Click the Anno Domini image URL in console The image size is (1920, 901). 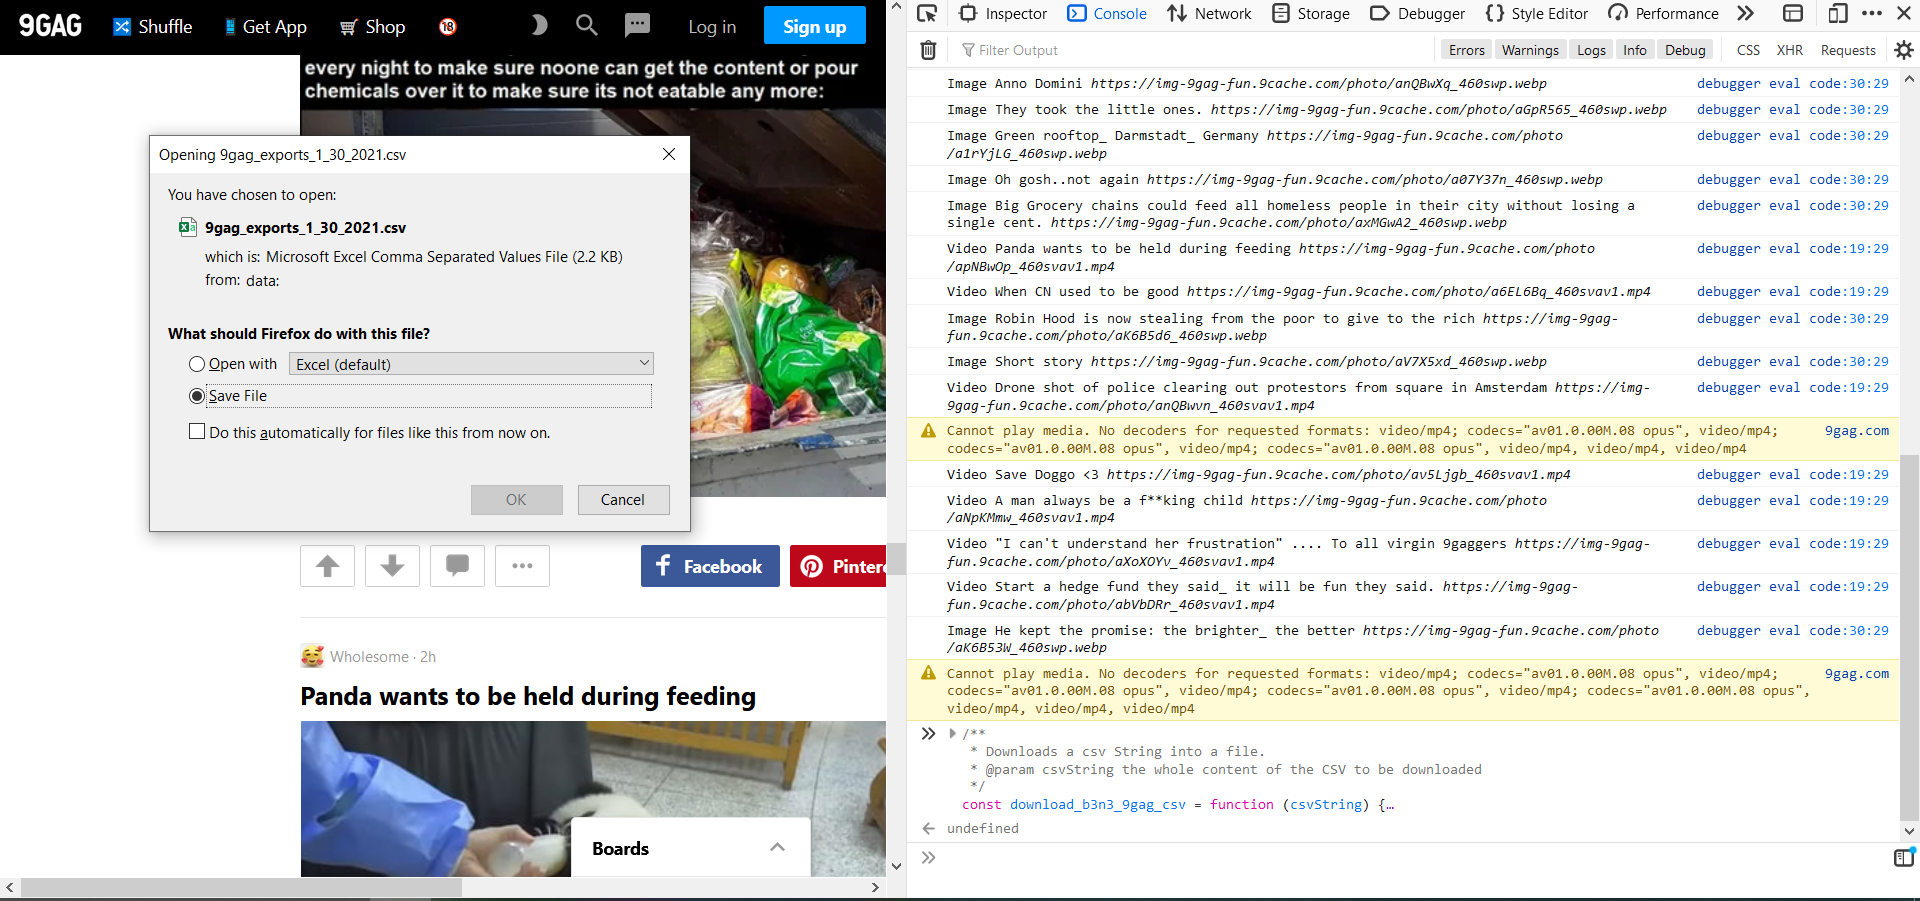pyautogui.click(x=1318, y=84)
